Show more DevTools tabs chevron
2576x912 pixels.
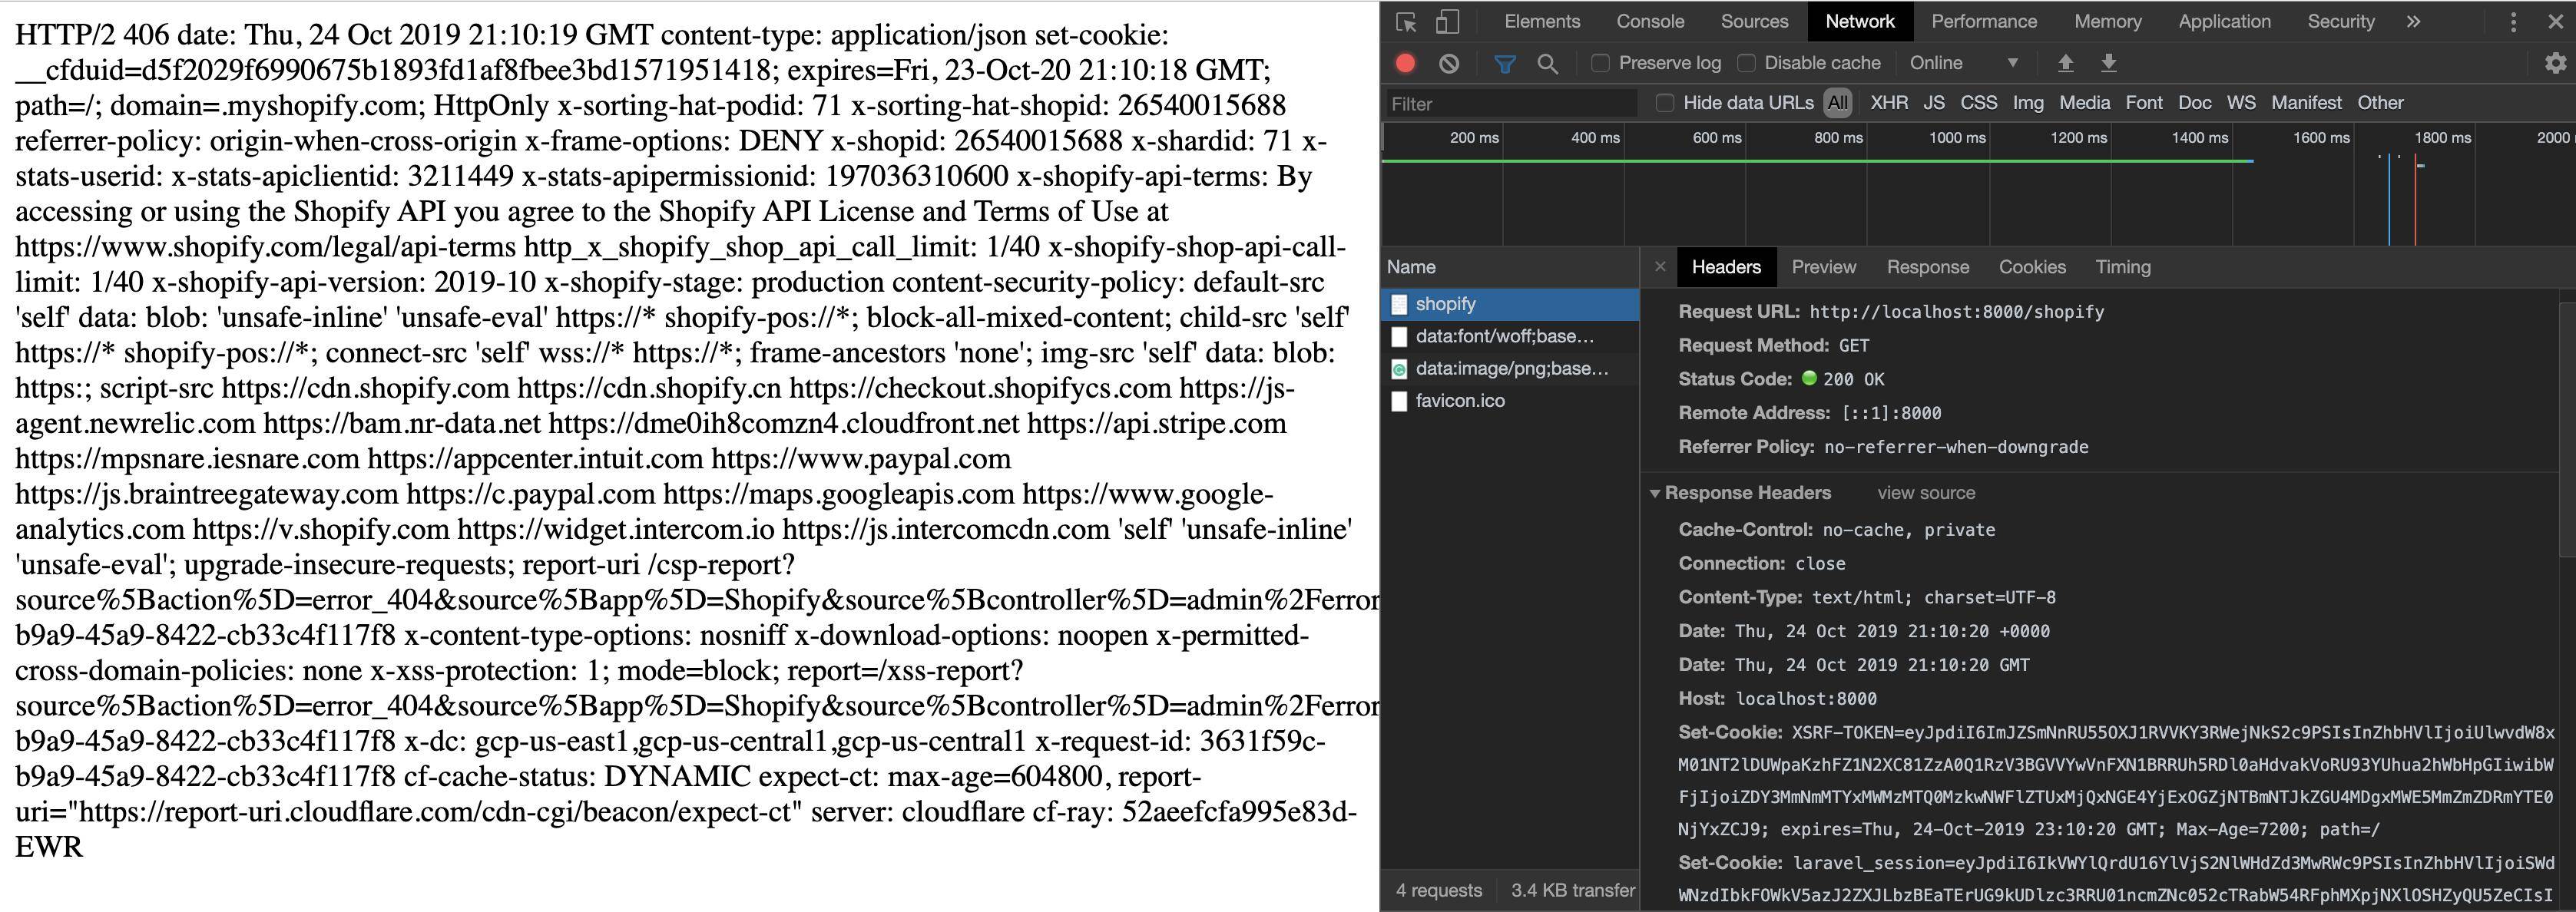tap(2413, 22)
